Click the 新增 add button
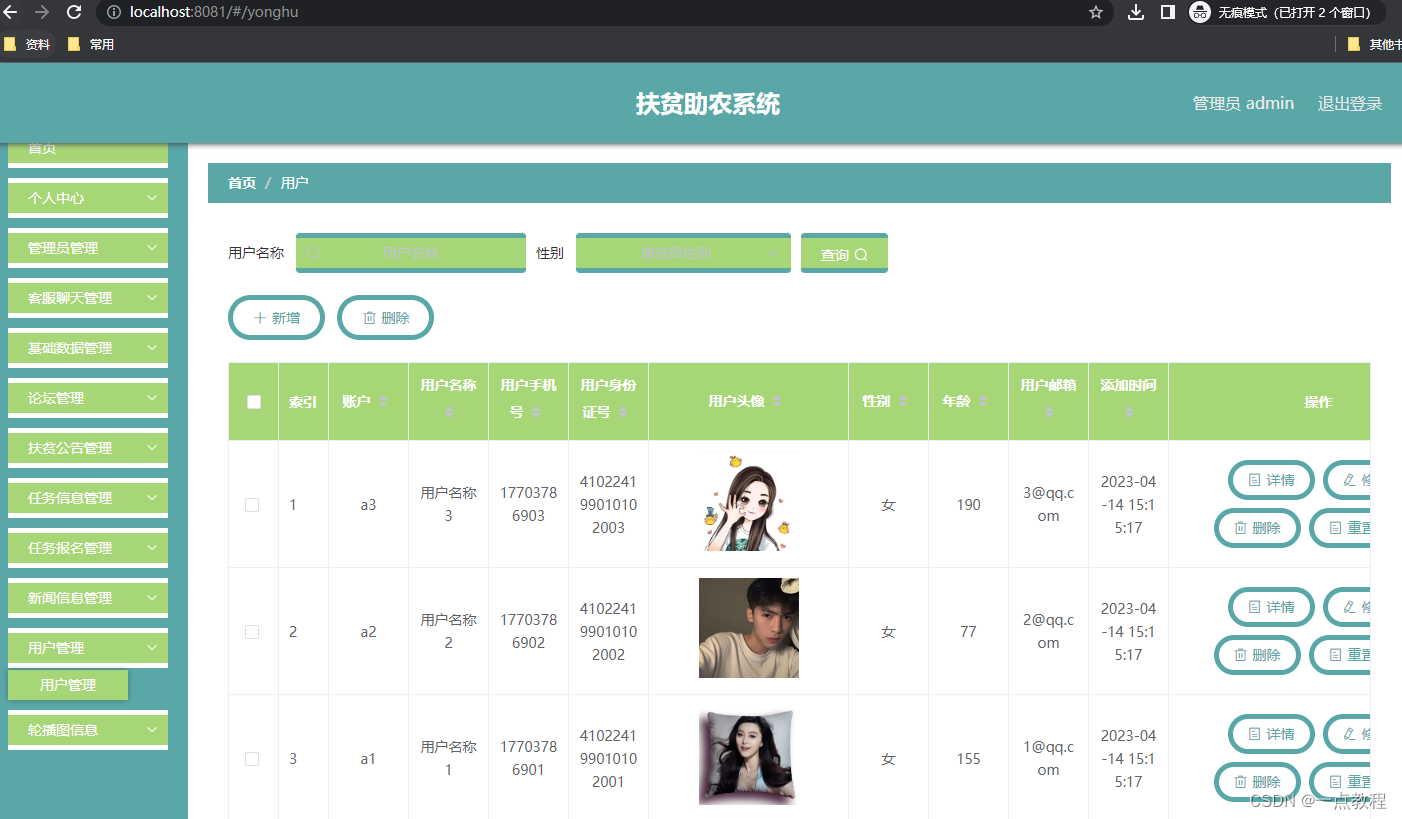1402x819 pixels. pyautogui.click(x=277, y=317)
